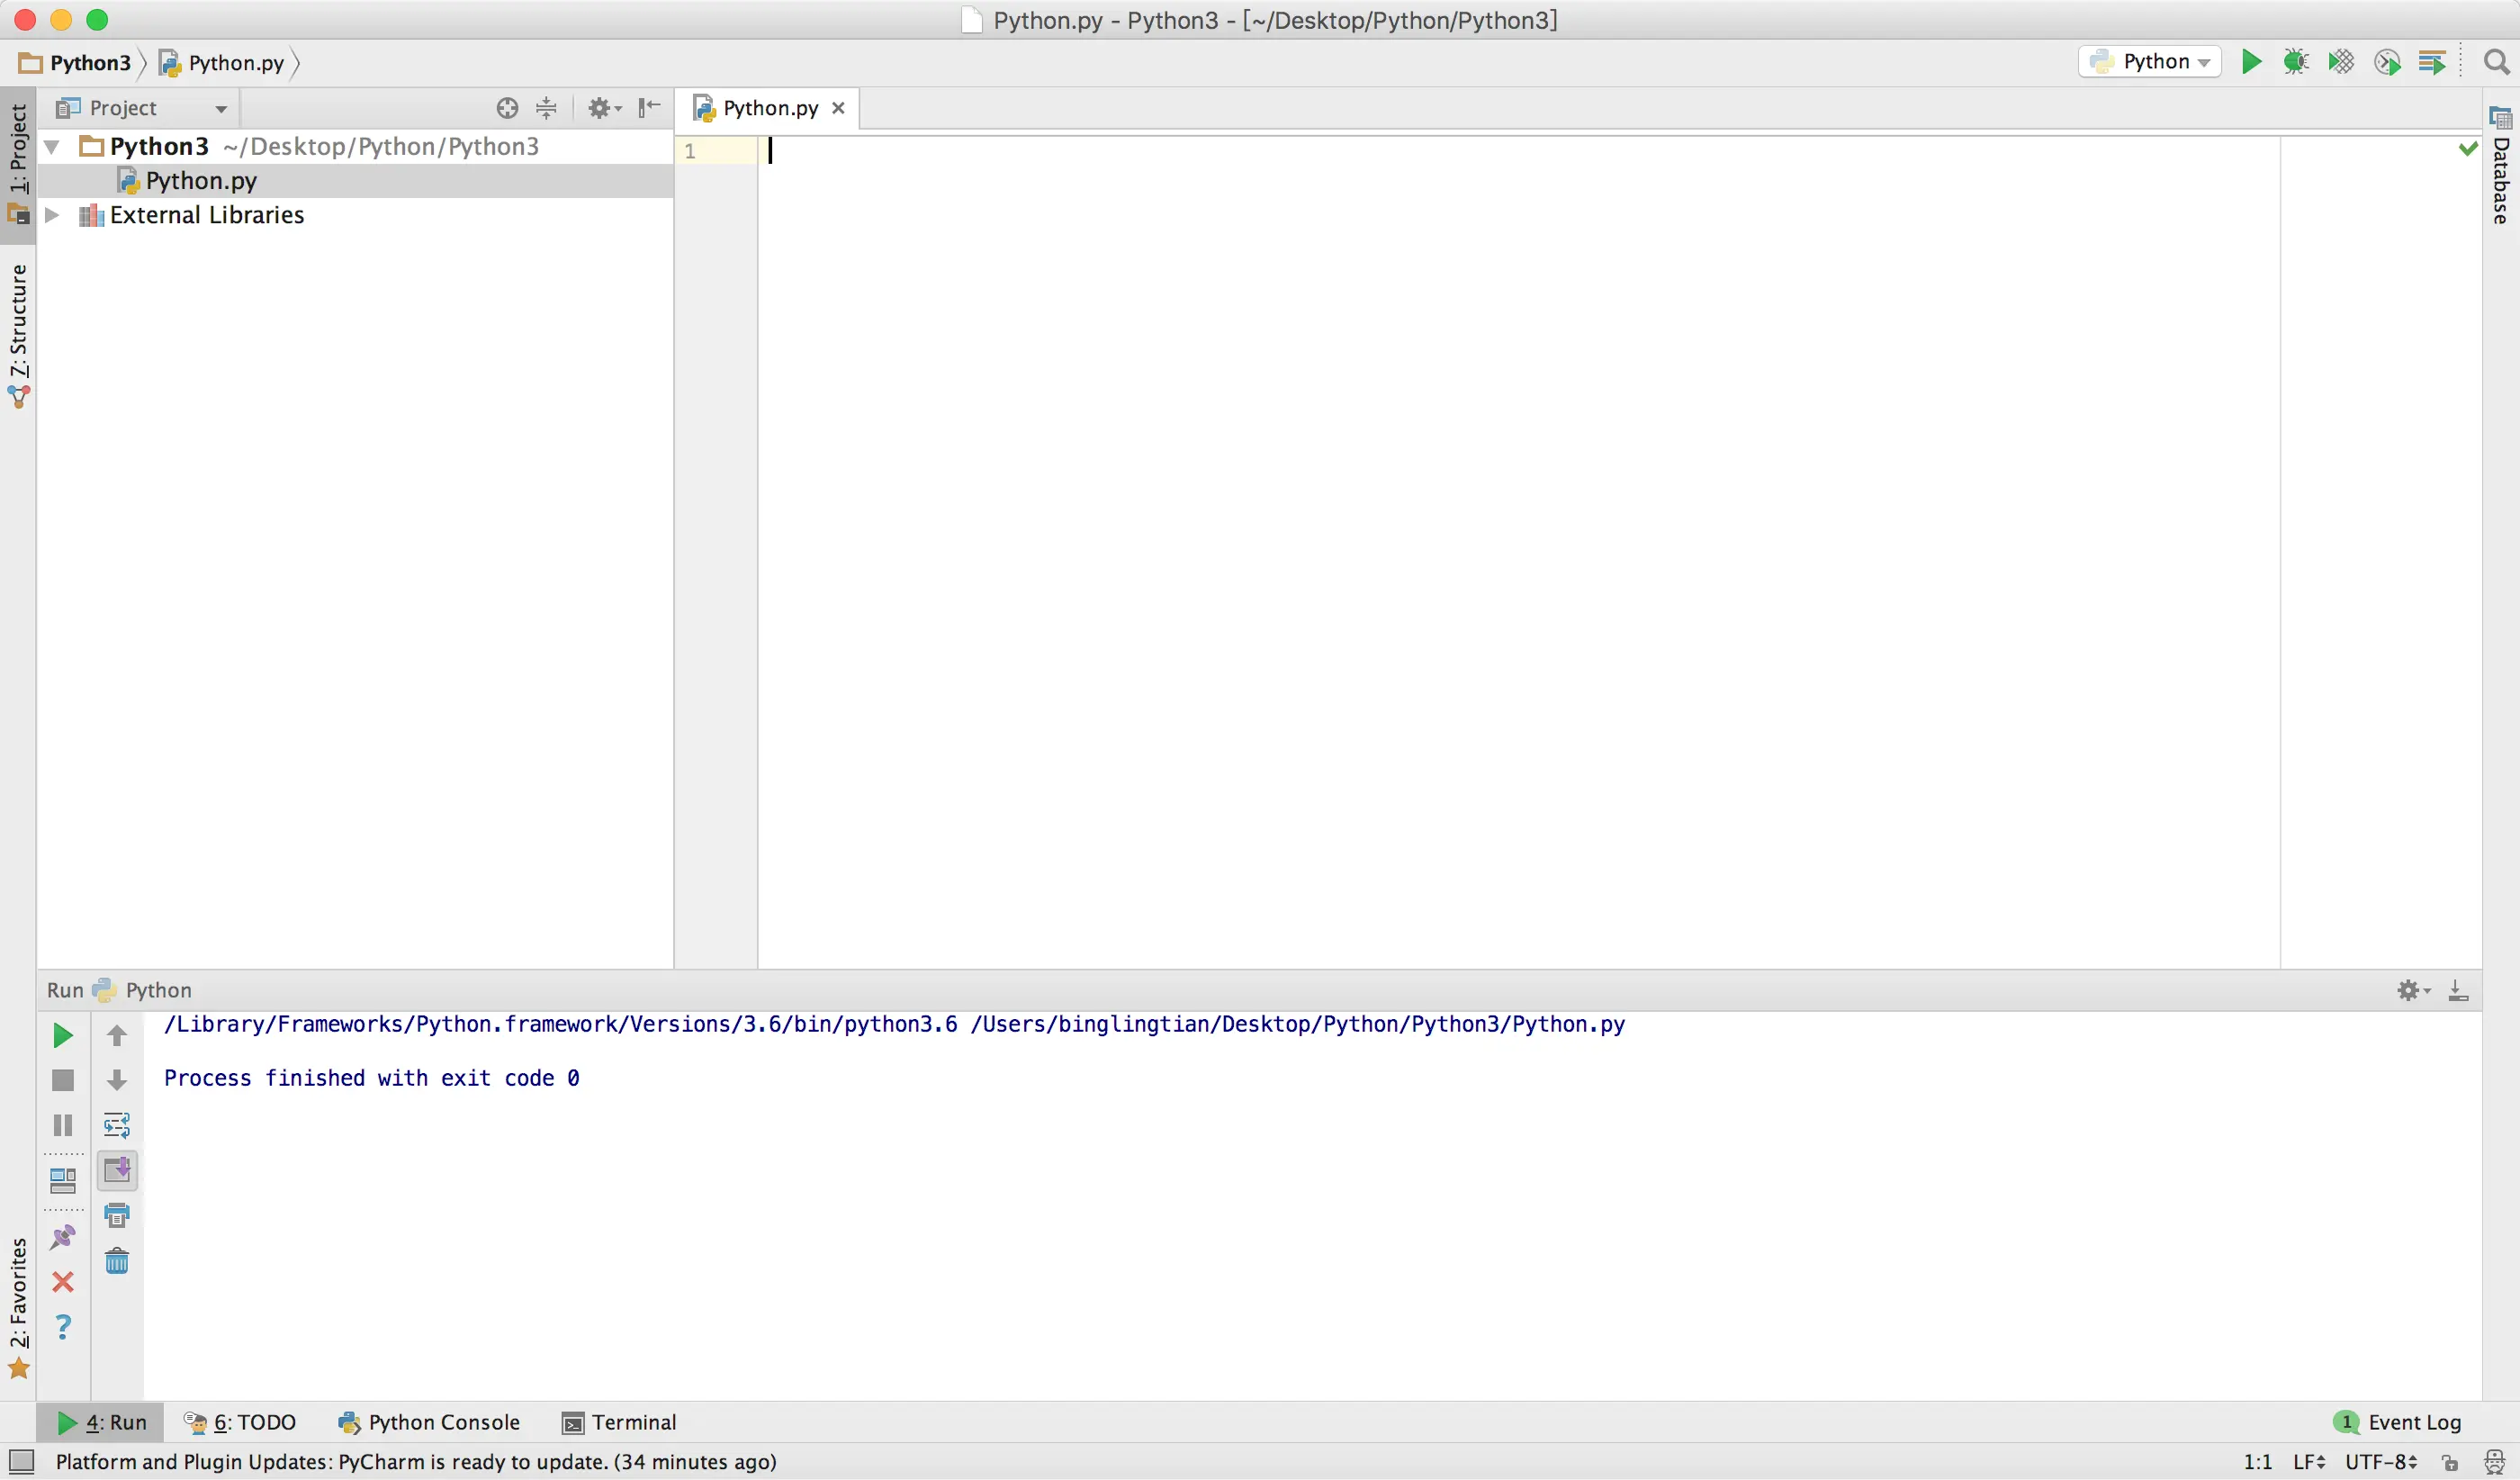Toggle the scroll to end button
2520x1480 pixels.
[x=117, y=1170]
